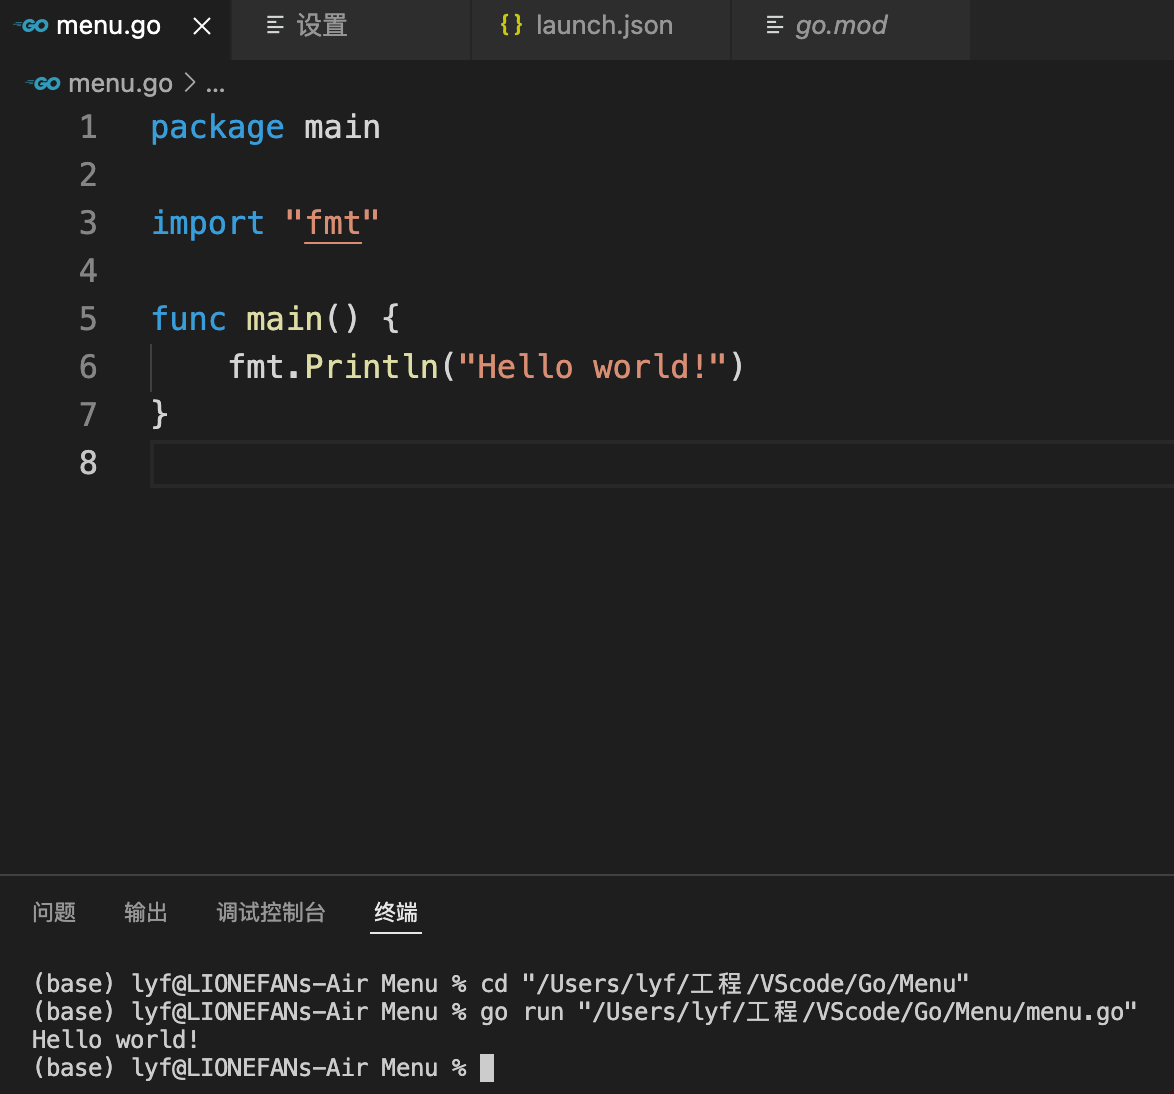Click line number 8 in the gutter
Screen dimensions: 1174x1094
pos(88,463)
